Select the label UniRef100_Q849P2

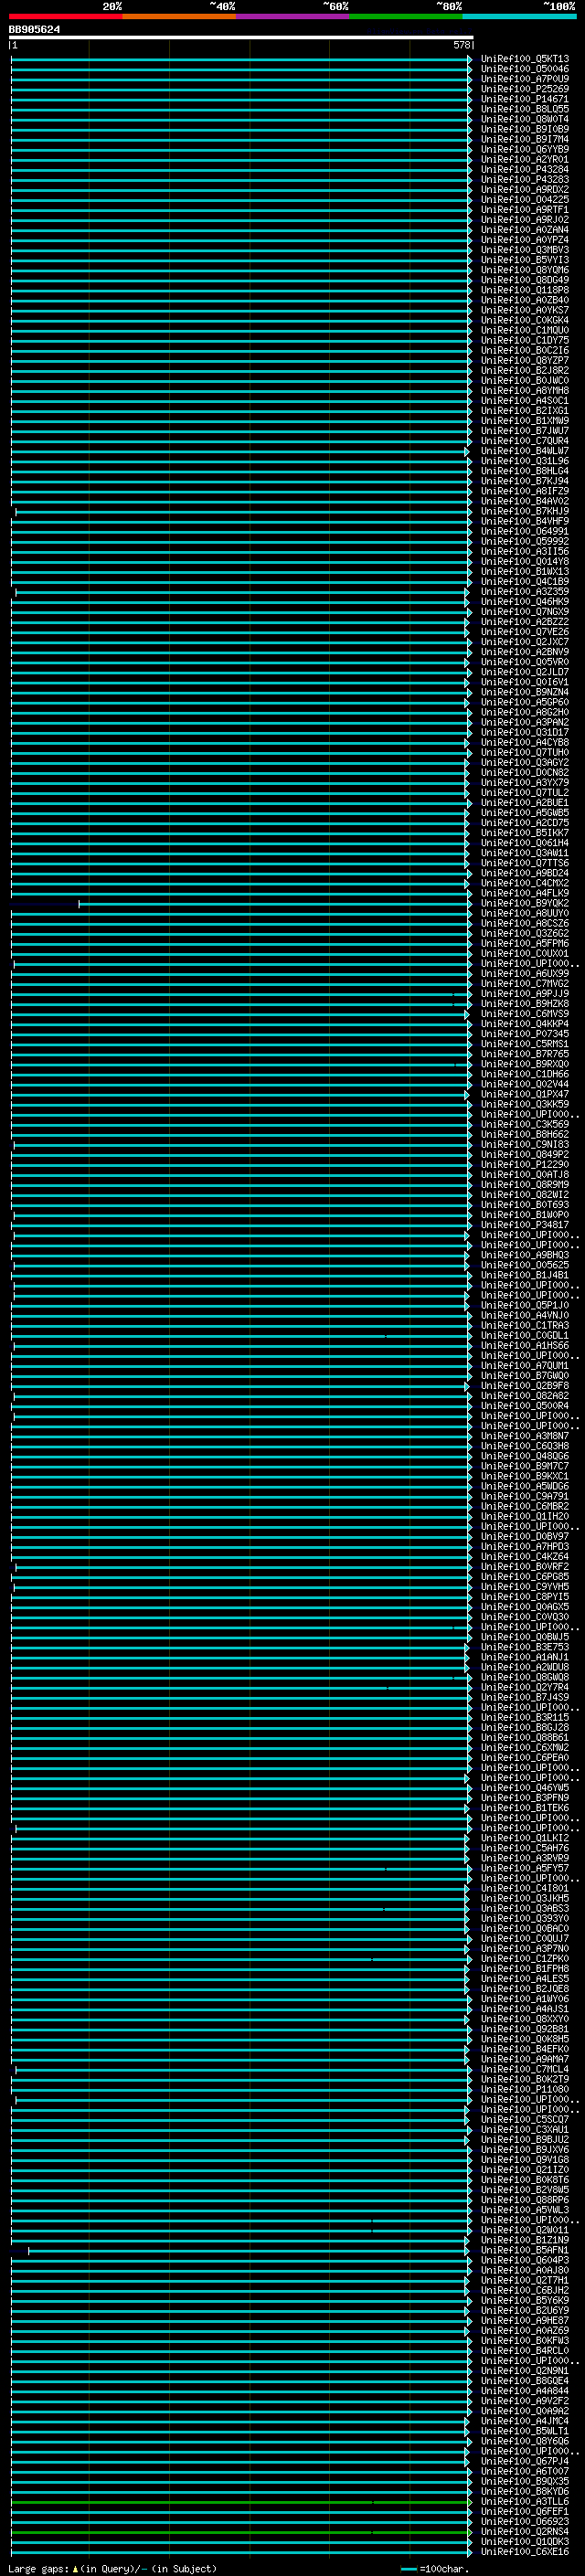pyautogui.click(x=525, y=1154)
